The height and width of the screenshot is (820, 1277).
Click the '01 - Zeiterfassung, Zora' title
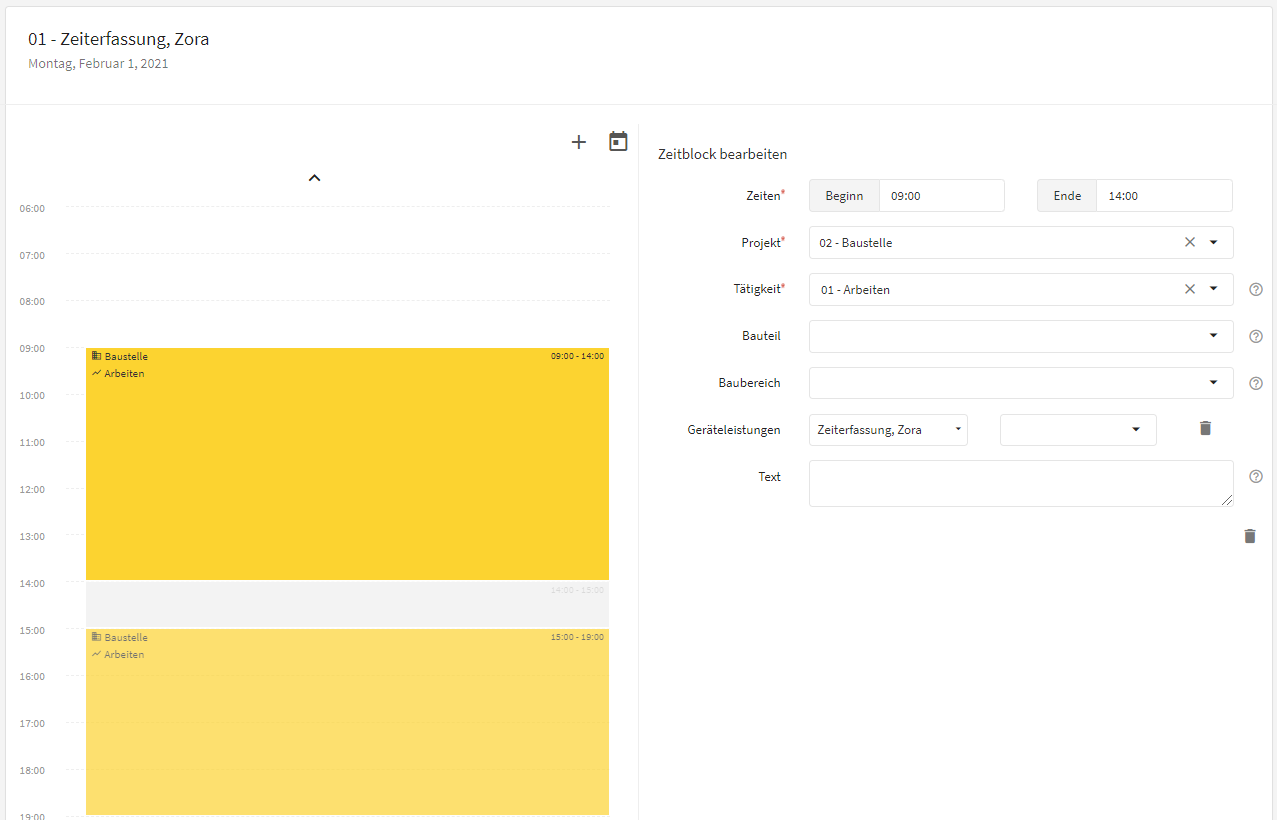point(119,40)
